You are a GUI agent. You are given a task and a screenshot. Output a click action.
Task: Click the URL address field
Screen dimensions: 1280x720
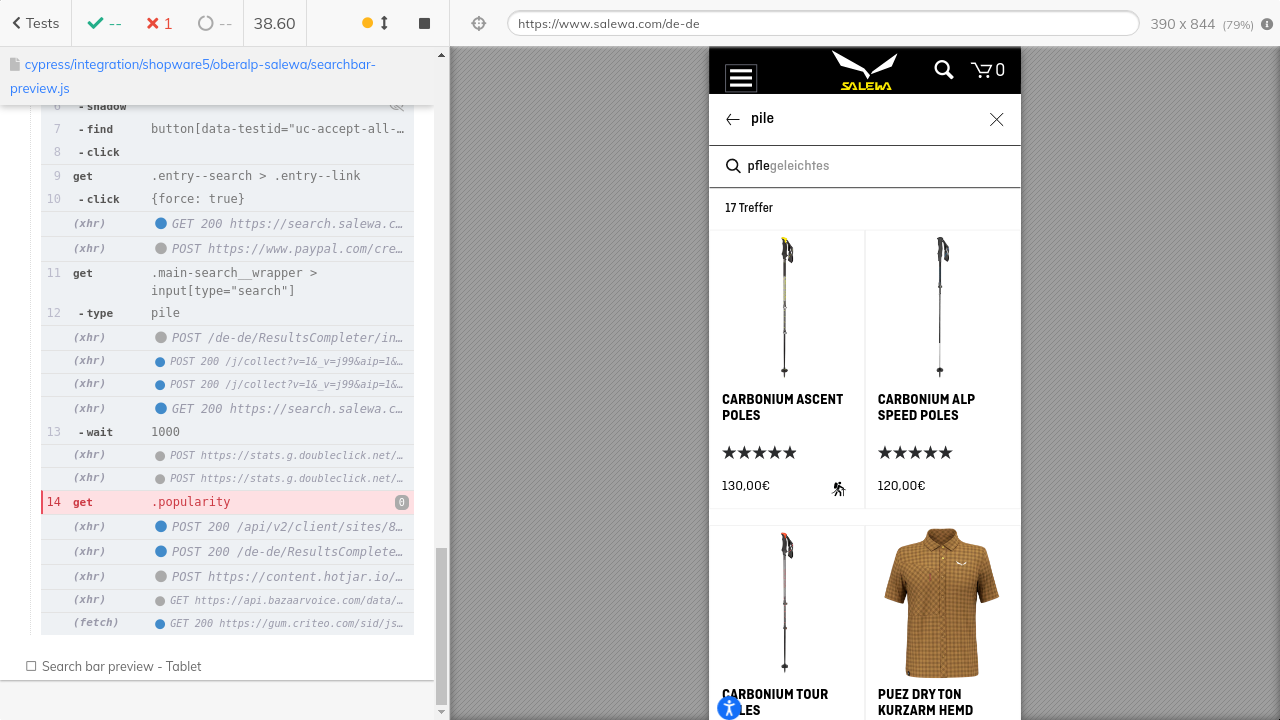point(822,23)
